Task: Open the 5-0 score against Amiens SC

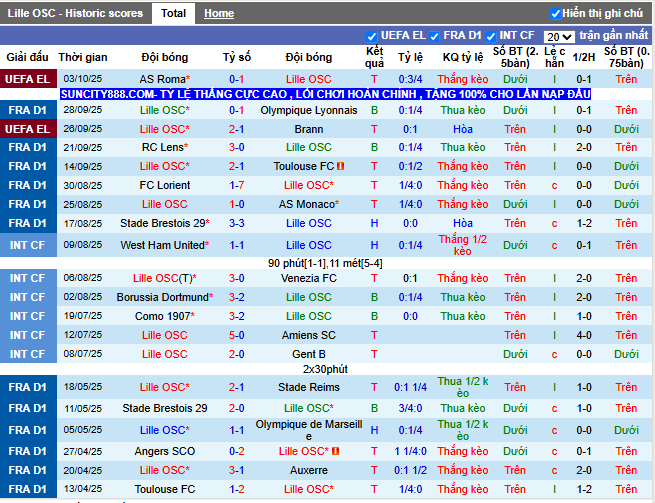Action: (x=236, y=335)
